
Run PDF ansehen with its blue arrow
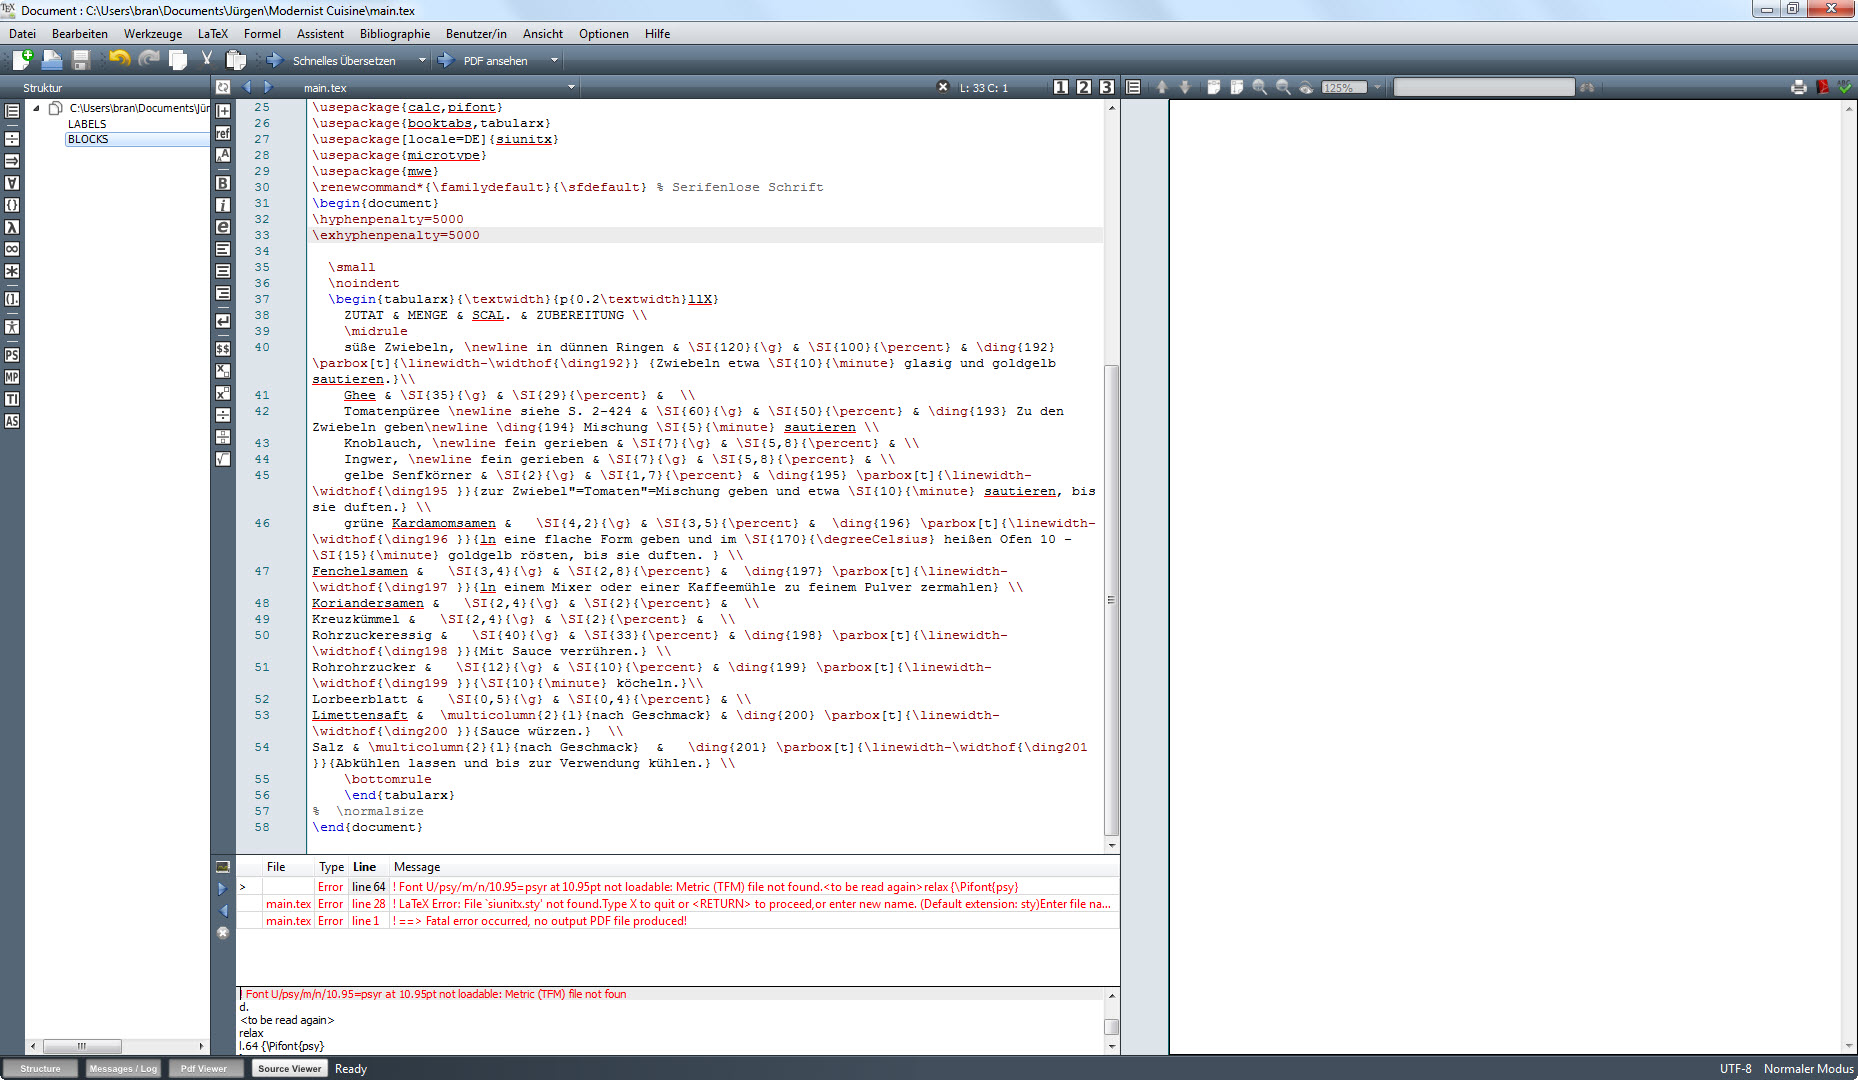click(x=446, y=60)
